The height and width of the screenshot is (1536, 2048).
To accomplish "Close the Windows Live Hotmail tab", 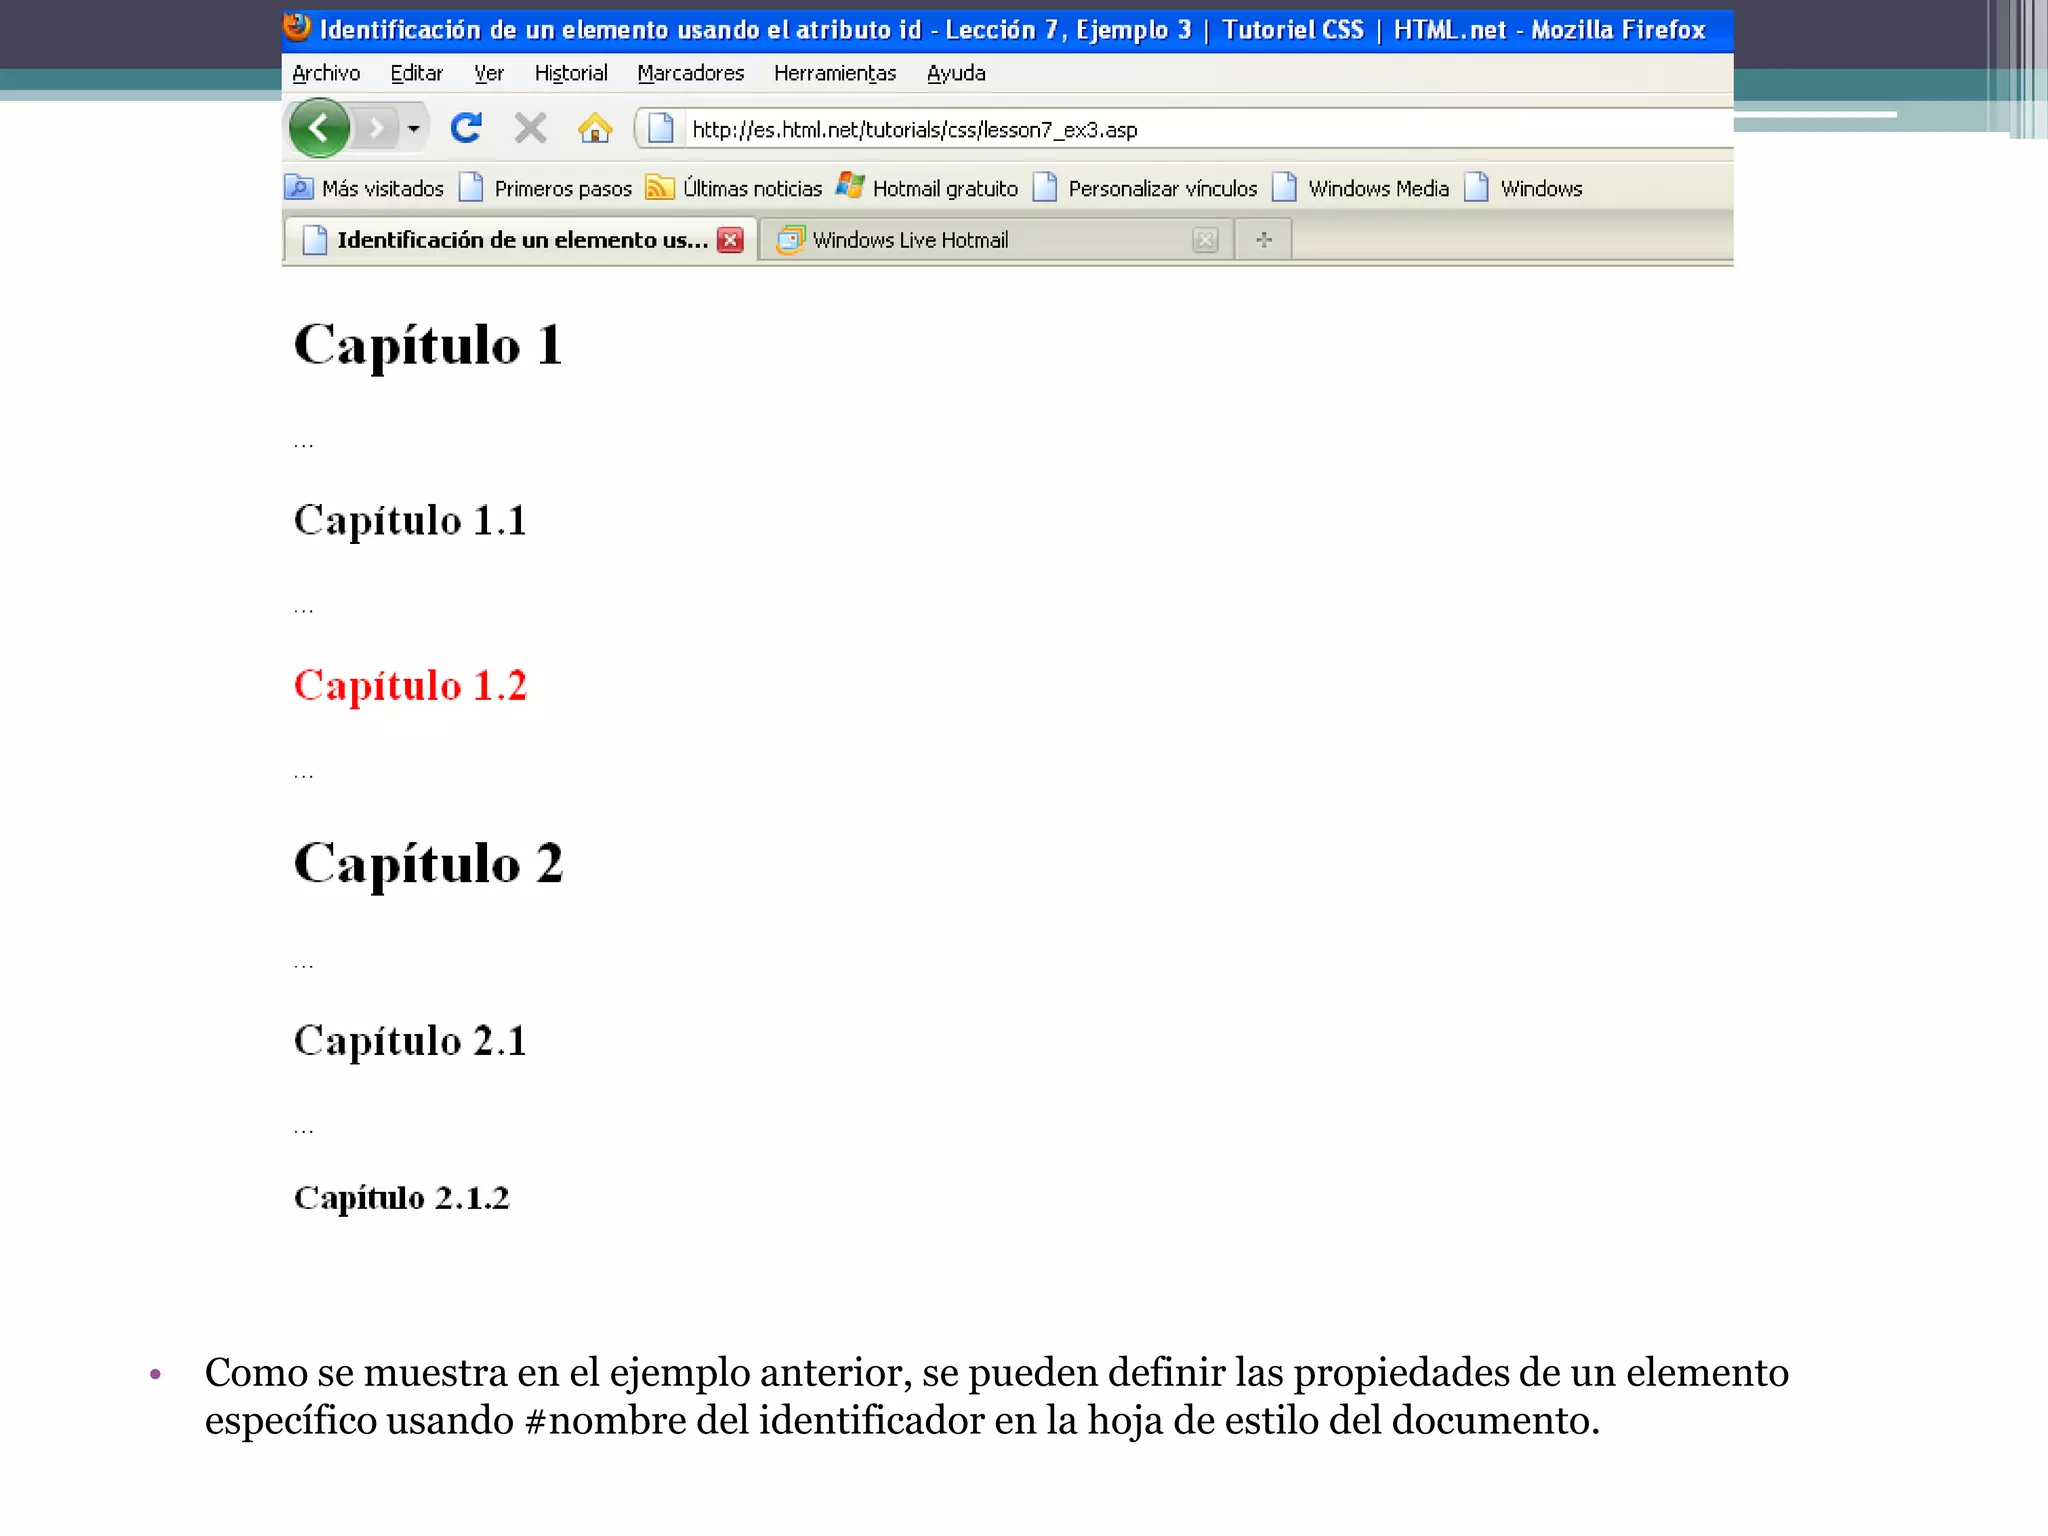I will (1205, 240).
